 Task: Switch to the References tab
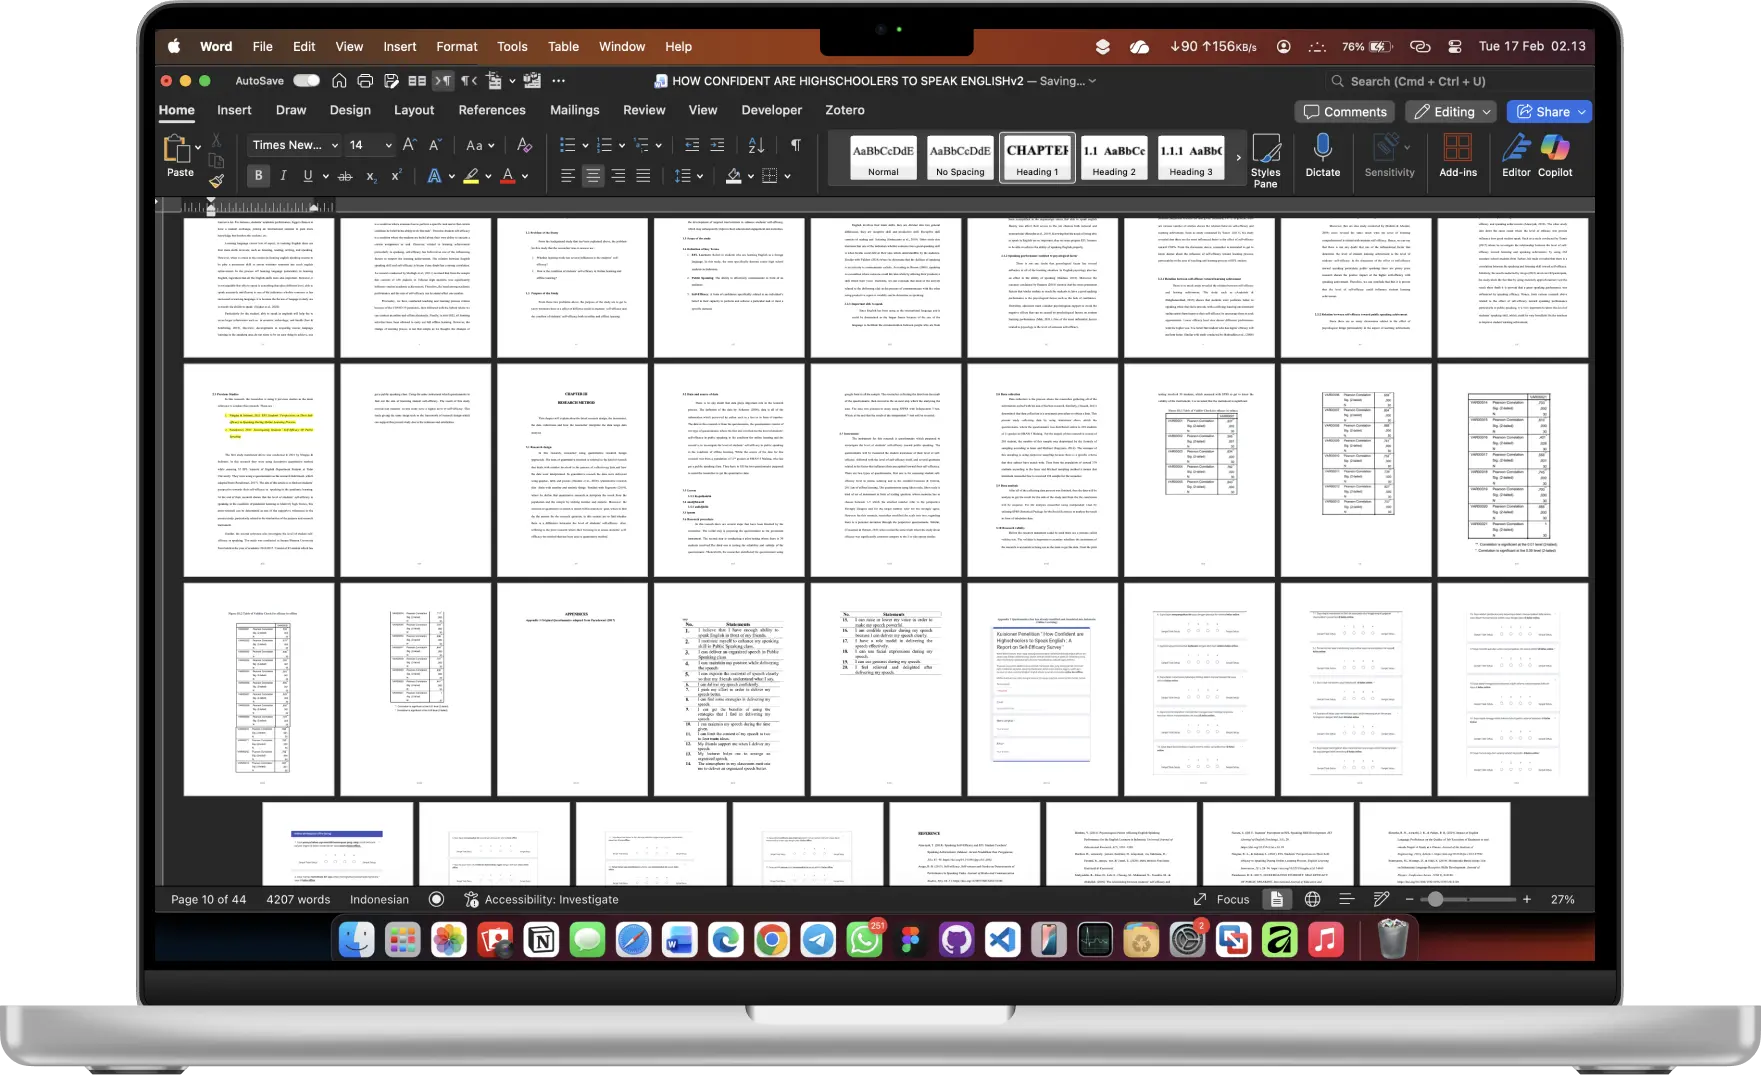491,110
